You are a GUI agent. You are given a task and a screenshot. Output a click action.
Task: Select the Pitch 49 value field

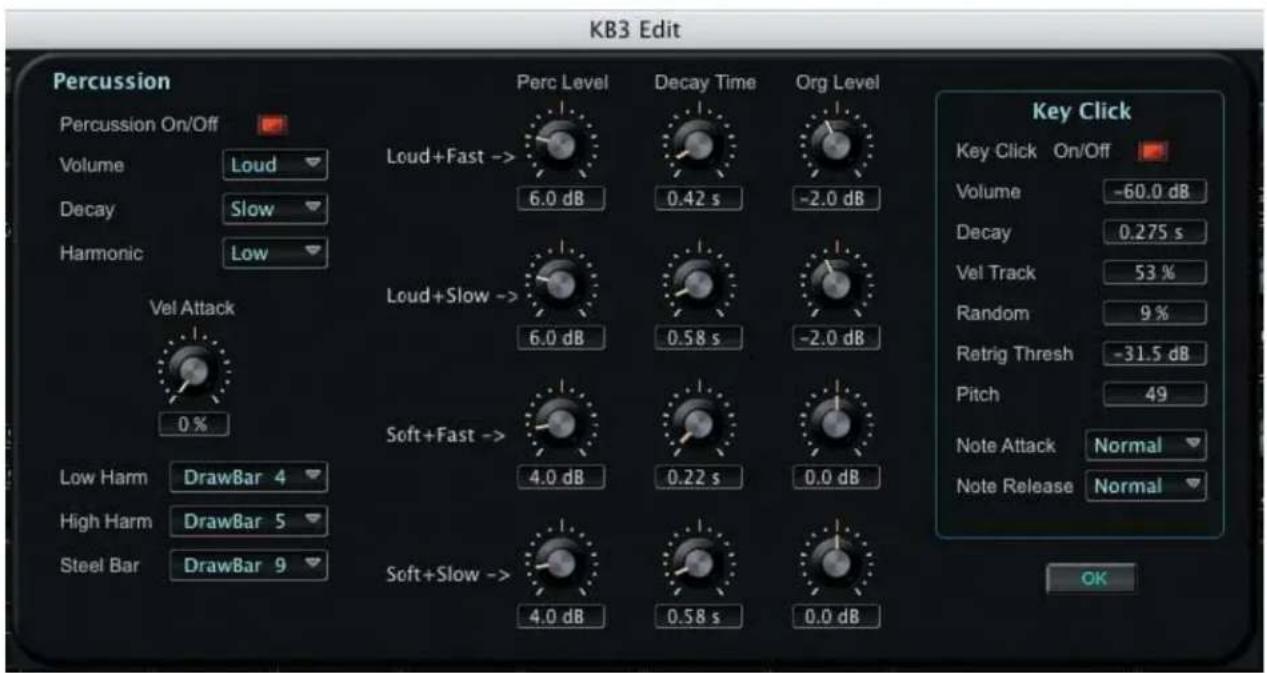1155,394
